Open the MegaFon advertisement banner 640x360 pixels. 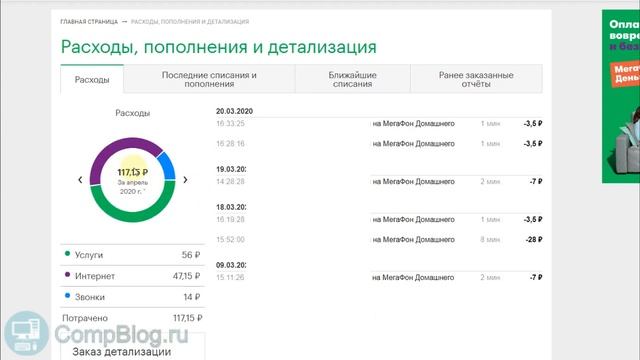click(621, 96)
